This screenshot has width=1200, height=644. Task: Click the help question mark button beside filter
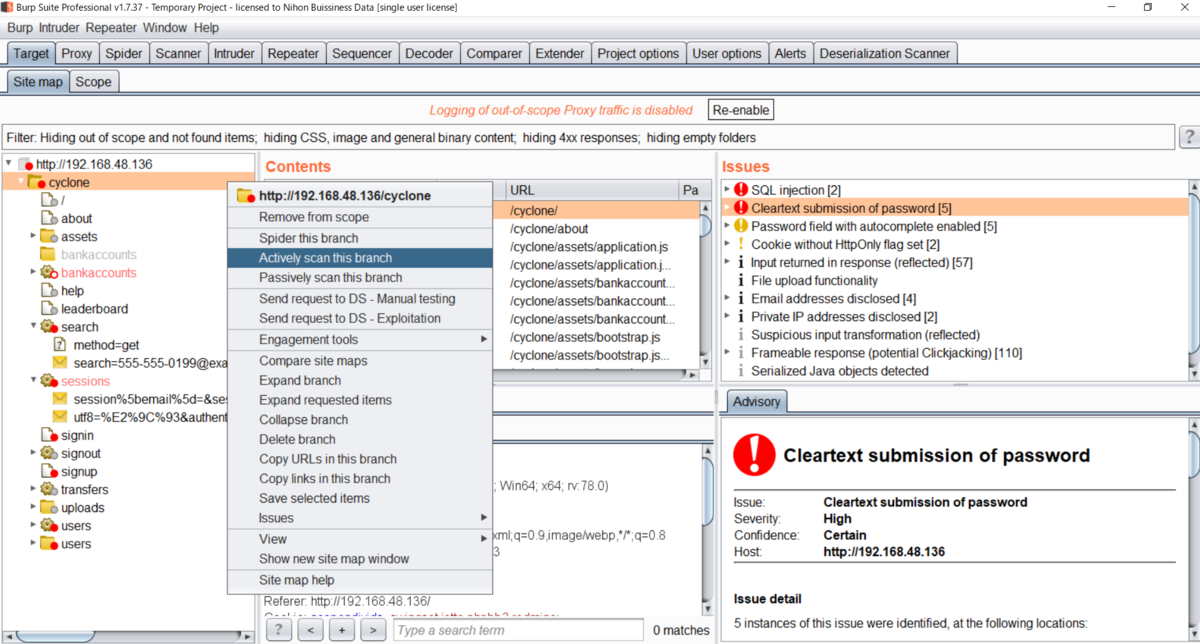click(1189, 137)
